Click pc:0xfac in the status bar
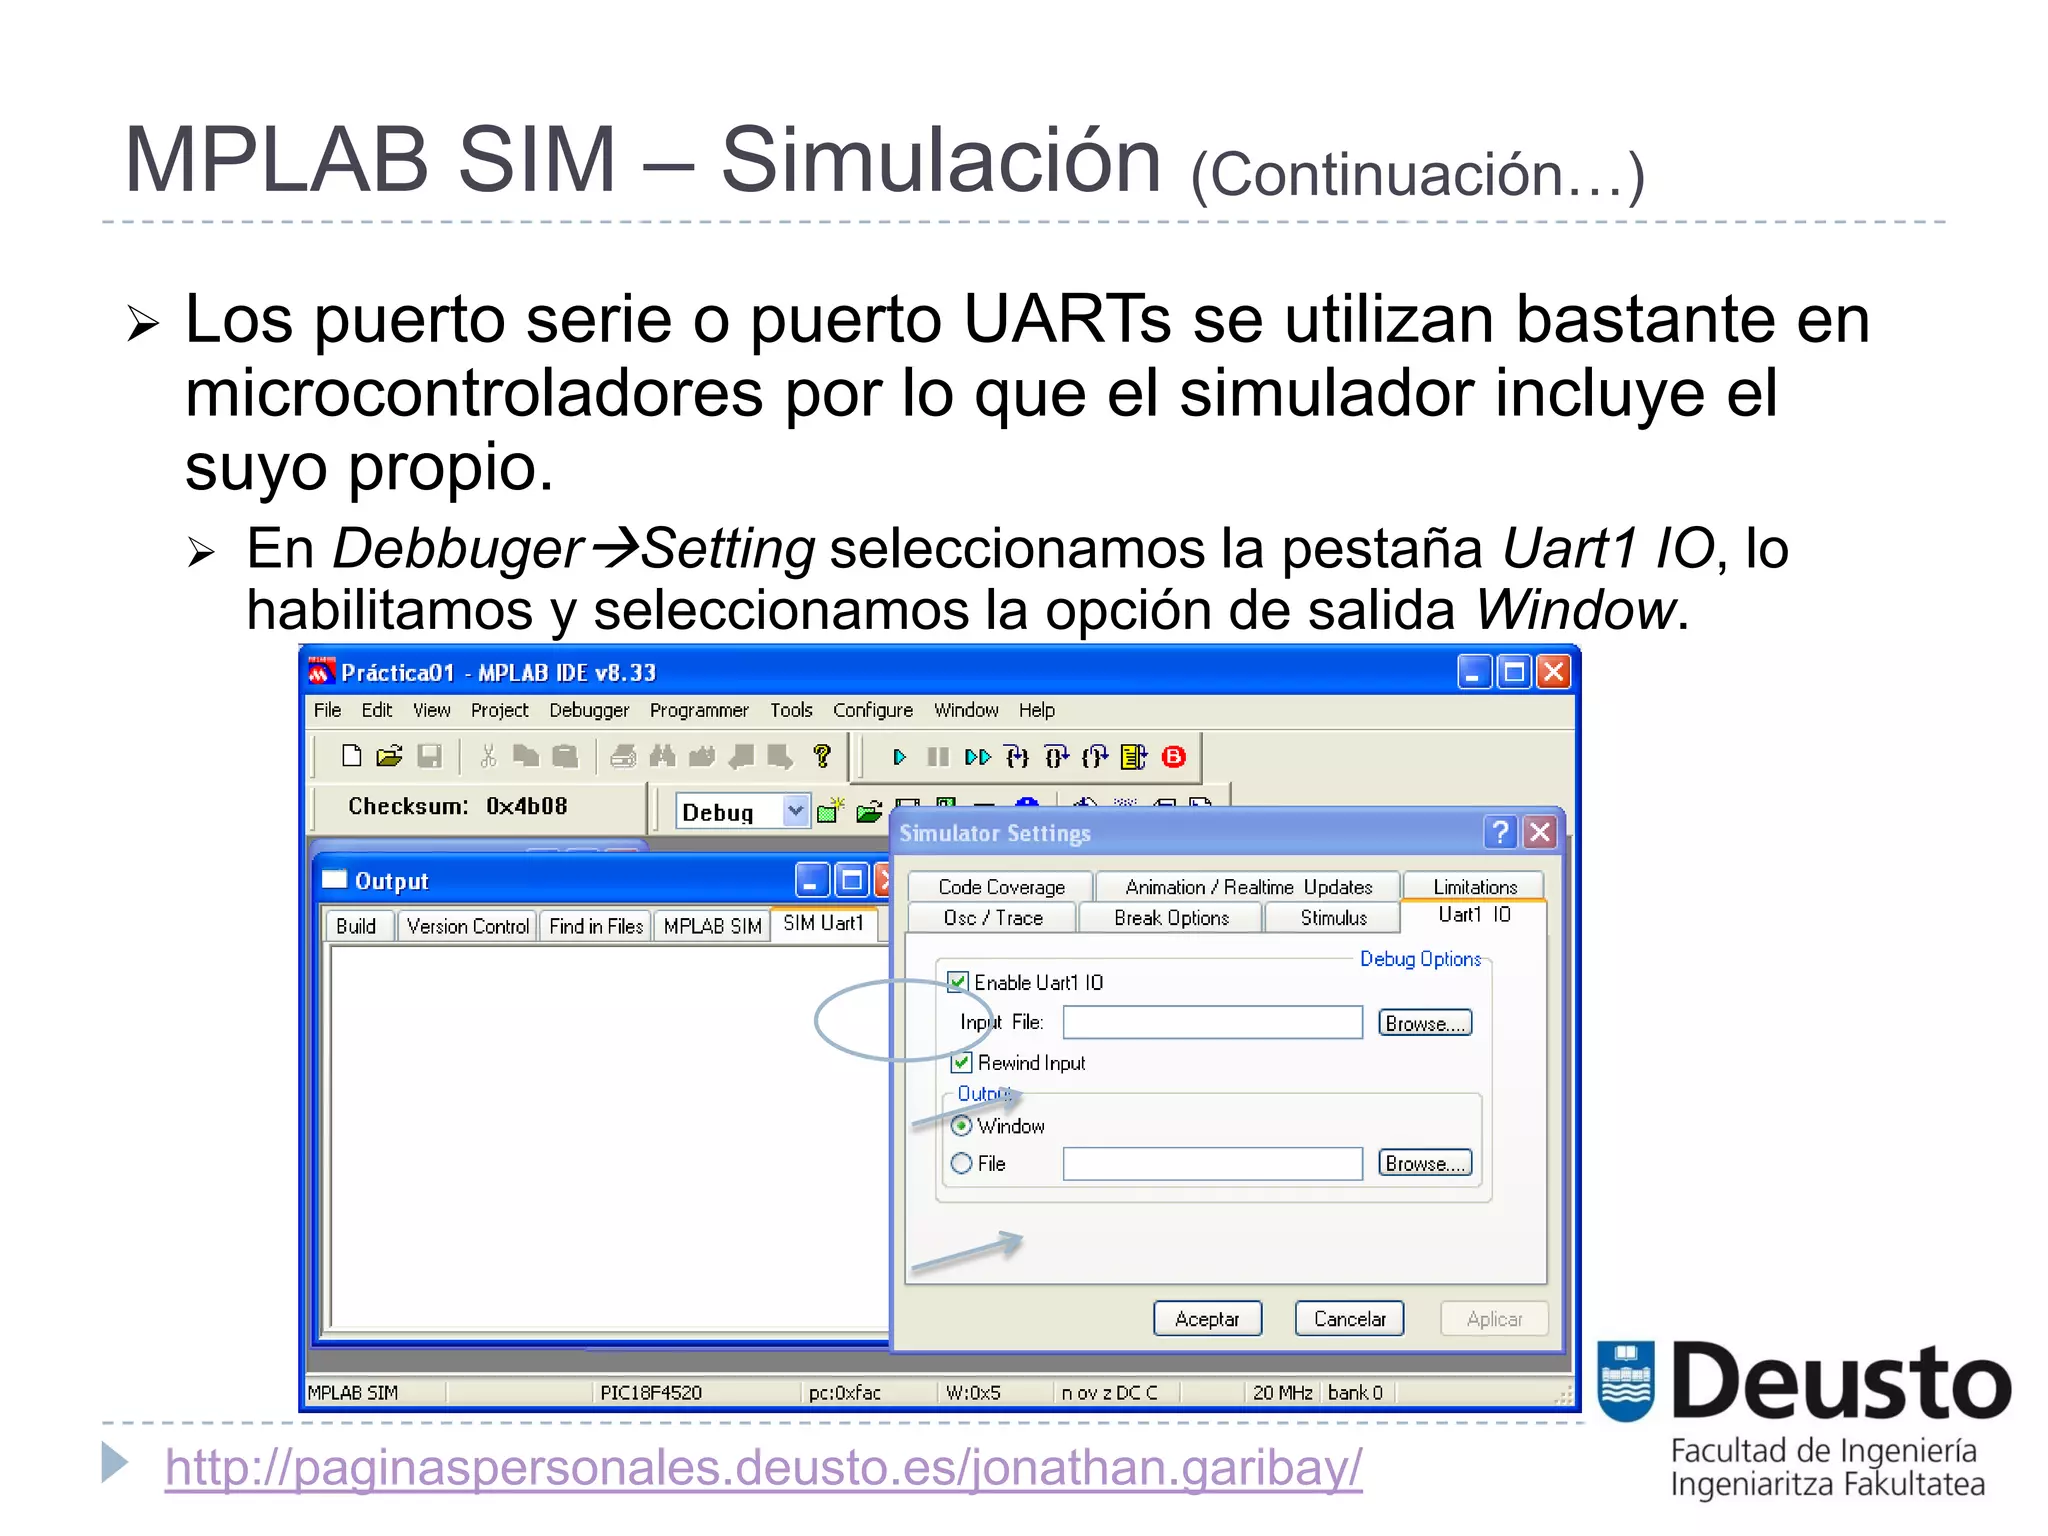The width and height of the screenshot is (2048, 1536). (844, 1392)
